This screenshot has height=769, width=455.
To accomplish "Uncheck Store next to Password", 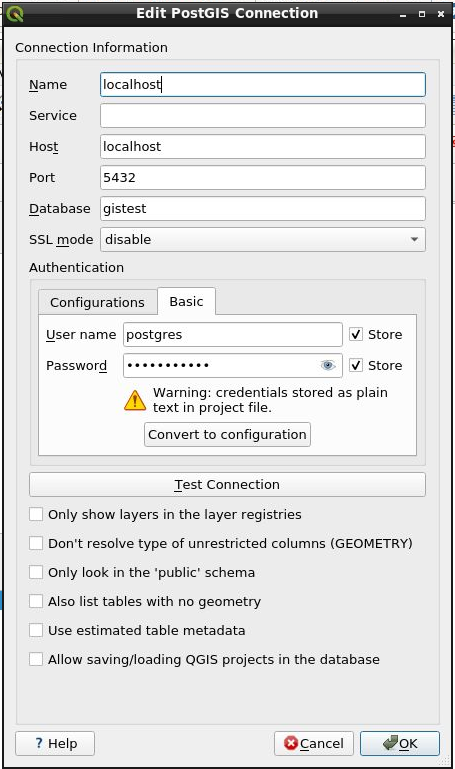I will coord(356,365).
